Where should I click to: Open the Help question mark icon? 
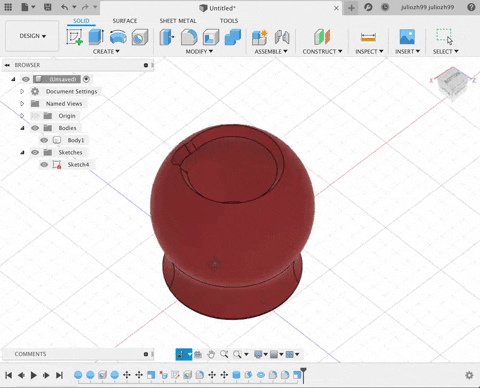click(471, 7)
